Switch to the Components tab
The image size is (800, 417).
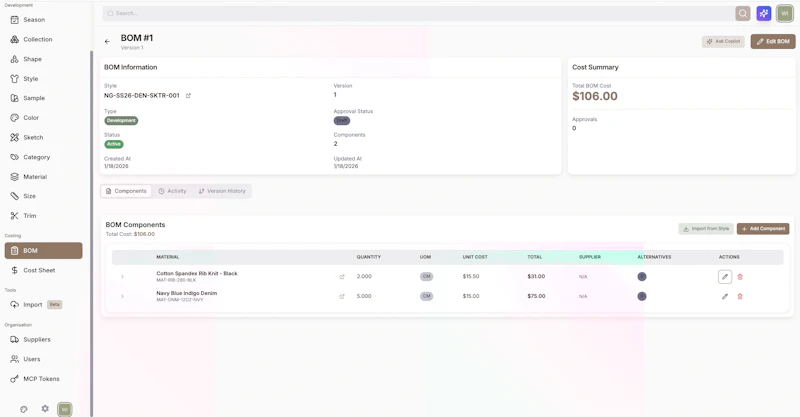126,191
